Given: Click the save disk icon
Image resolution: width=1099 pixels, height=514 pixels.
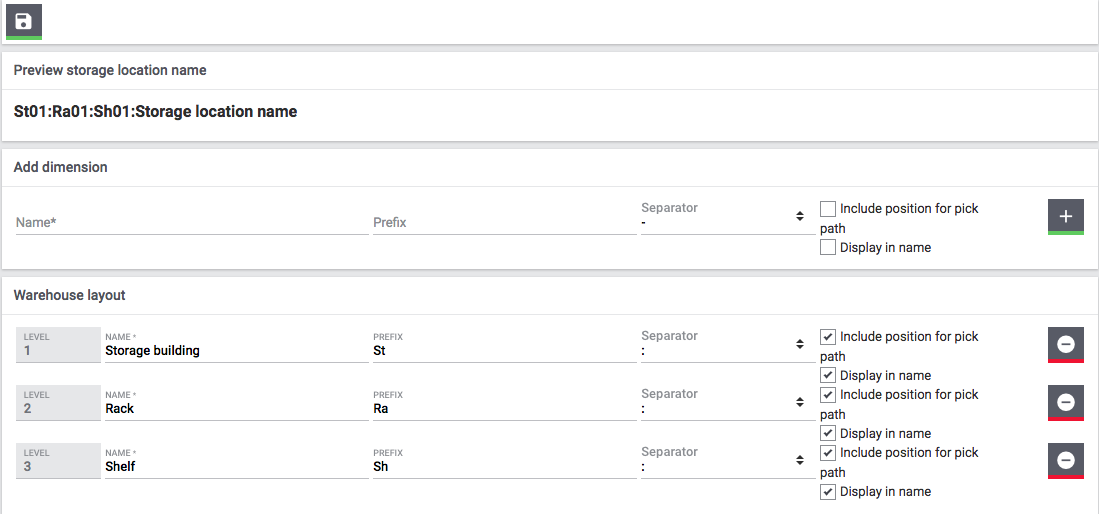Looking at the screenshot, I should point(24,20).
